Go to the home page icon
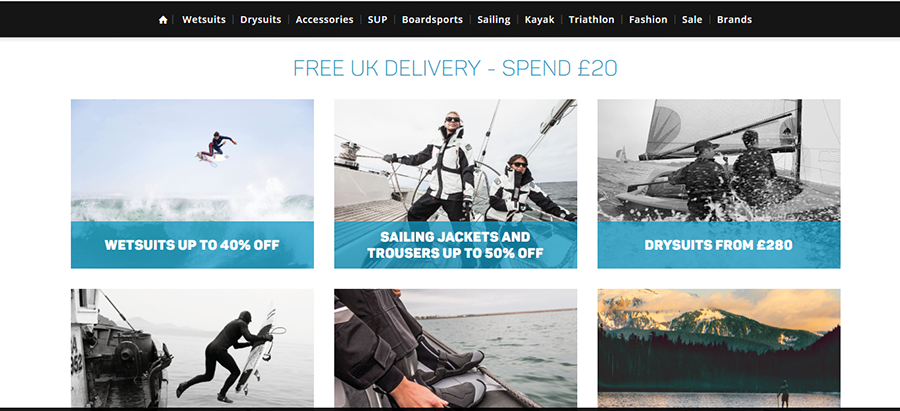 tap(163, 20)
